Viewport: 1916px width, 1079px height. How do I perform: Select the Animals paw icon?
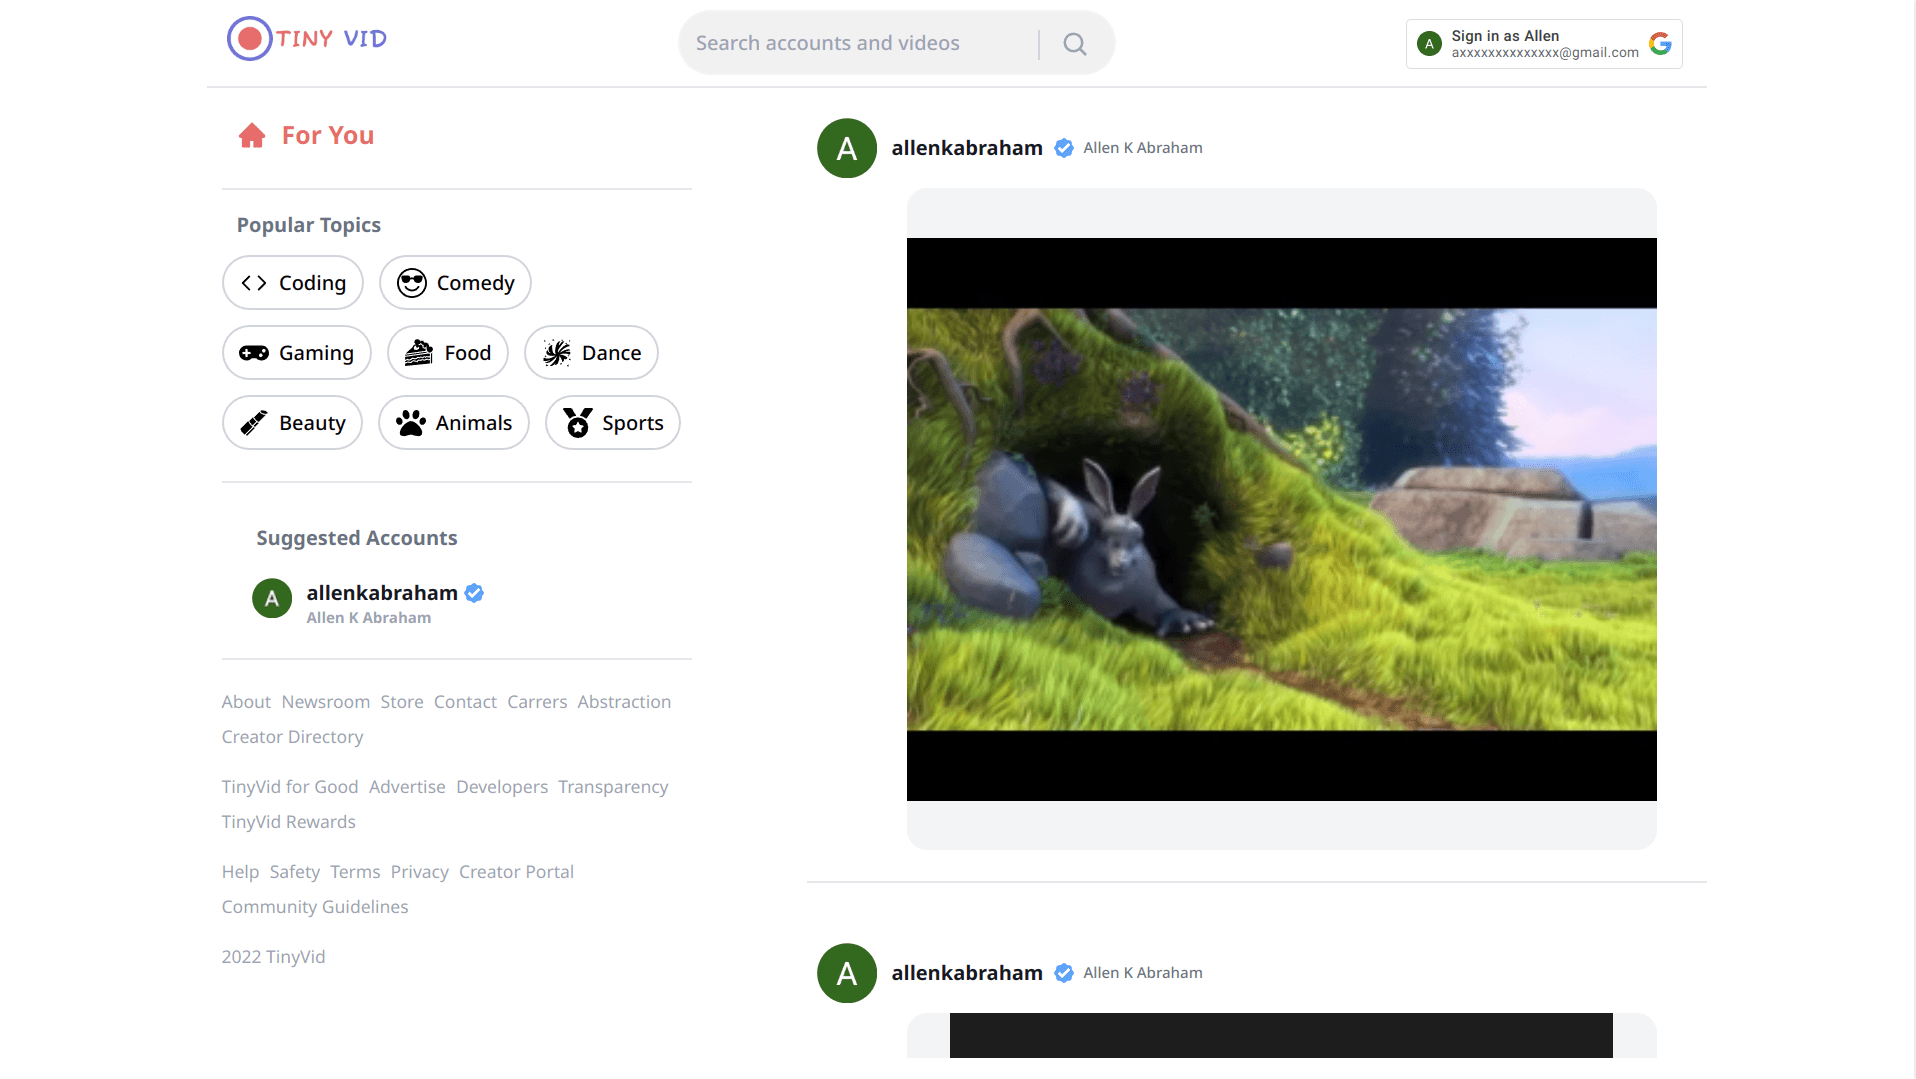(410, 423)
